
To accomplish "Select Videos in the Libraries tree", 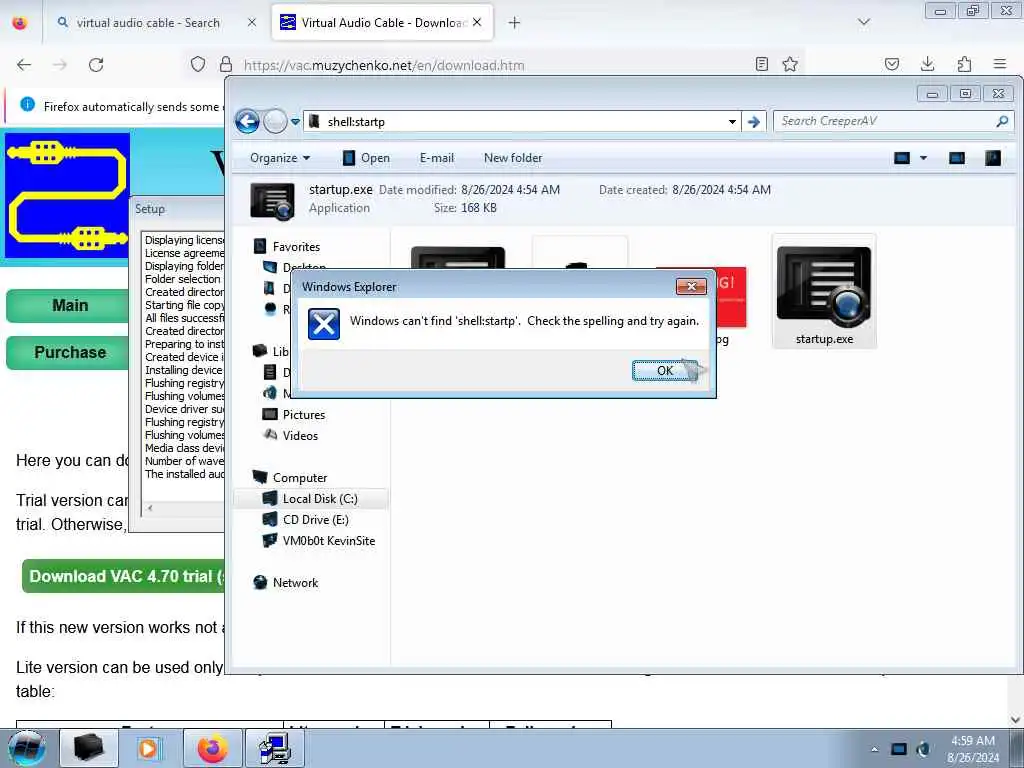I will click(x=290, y=436).
